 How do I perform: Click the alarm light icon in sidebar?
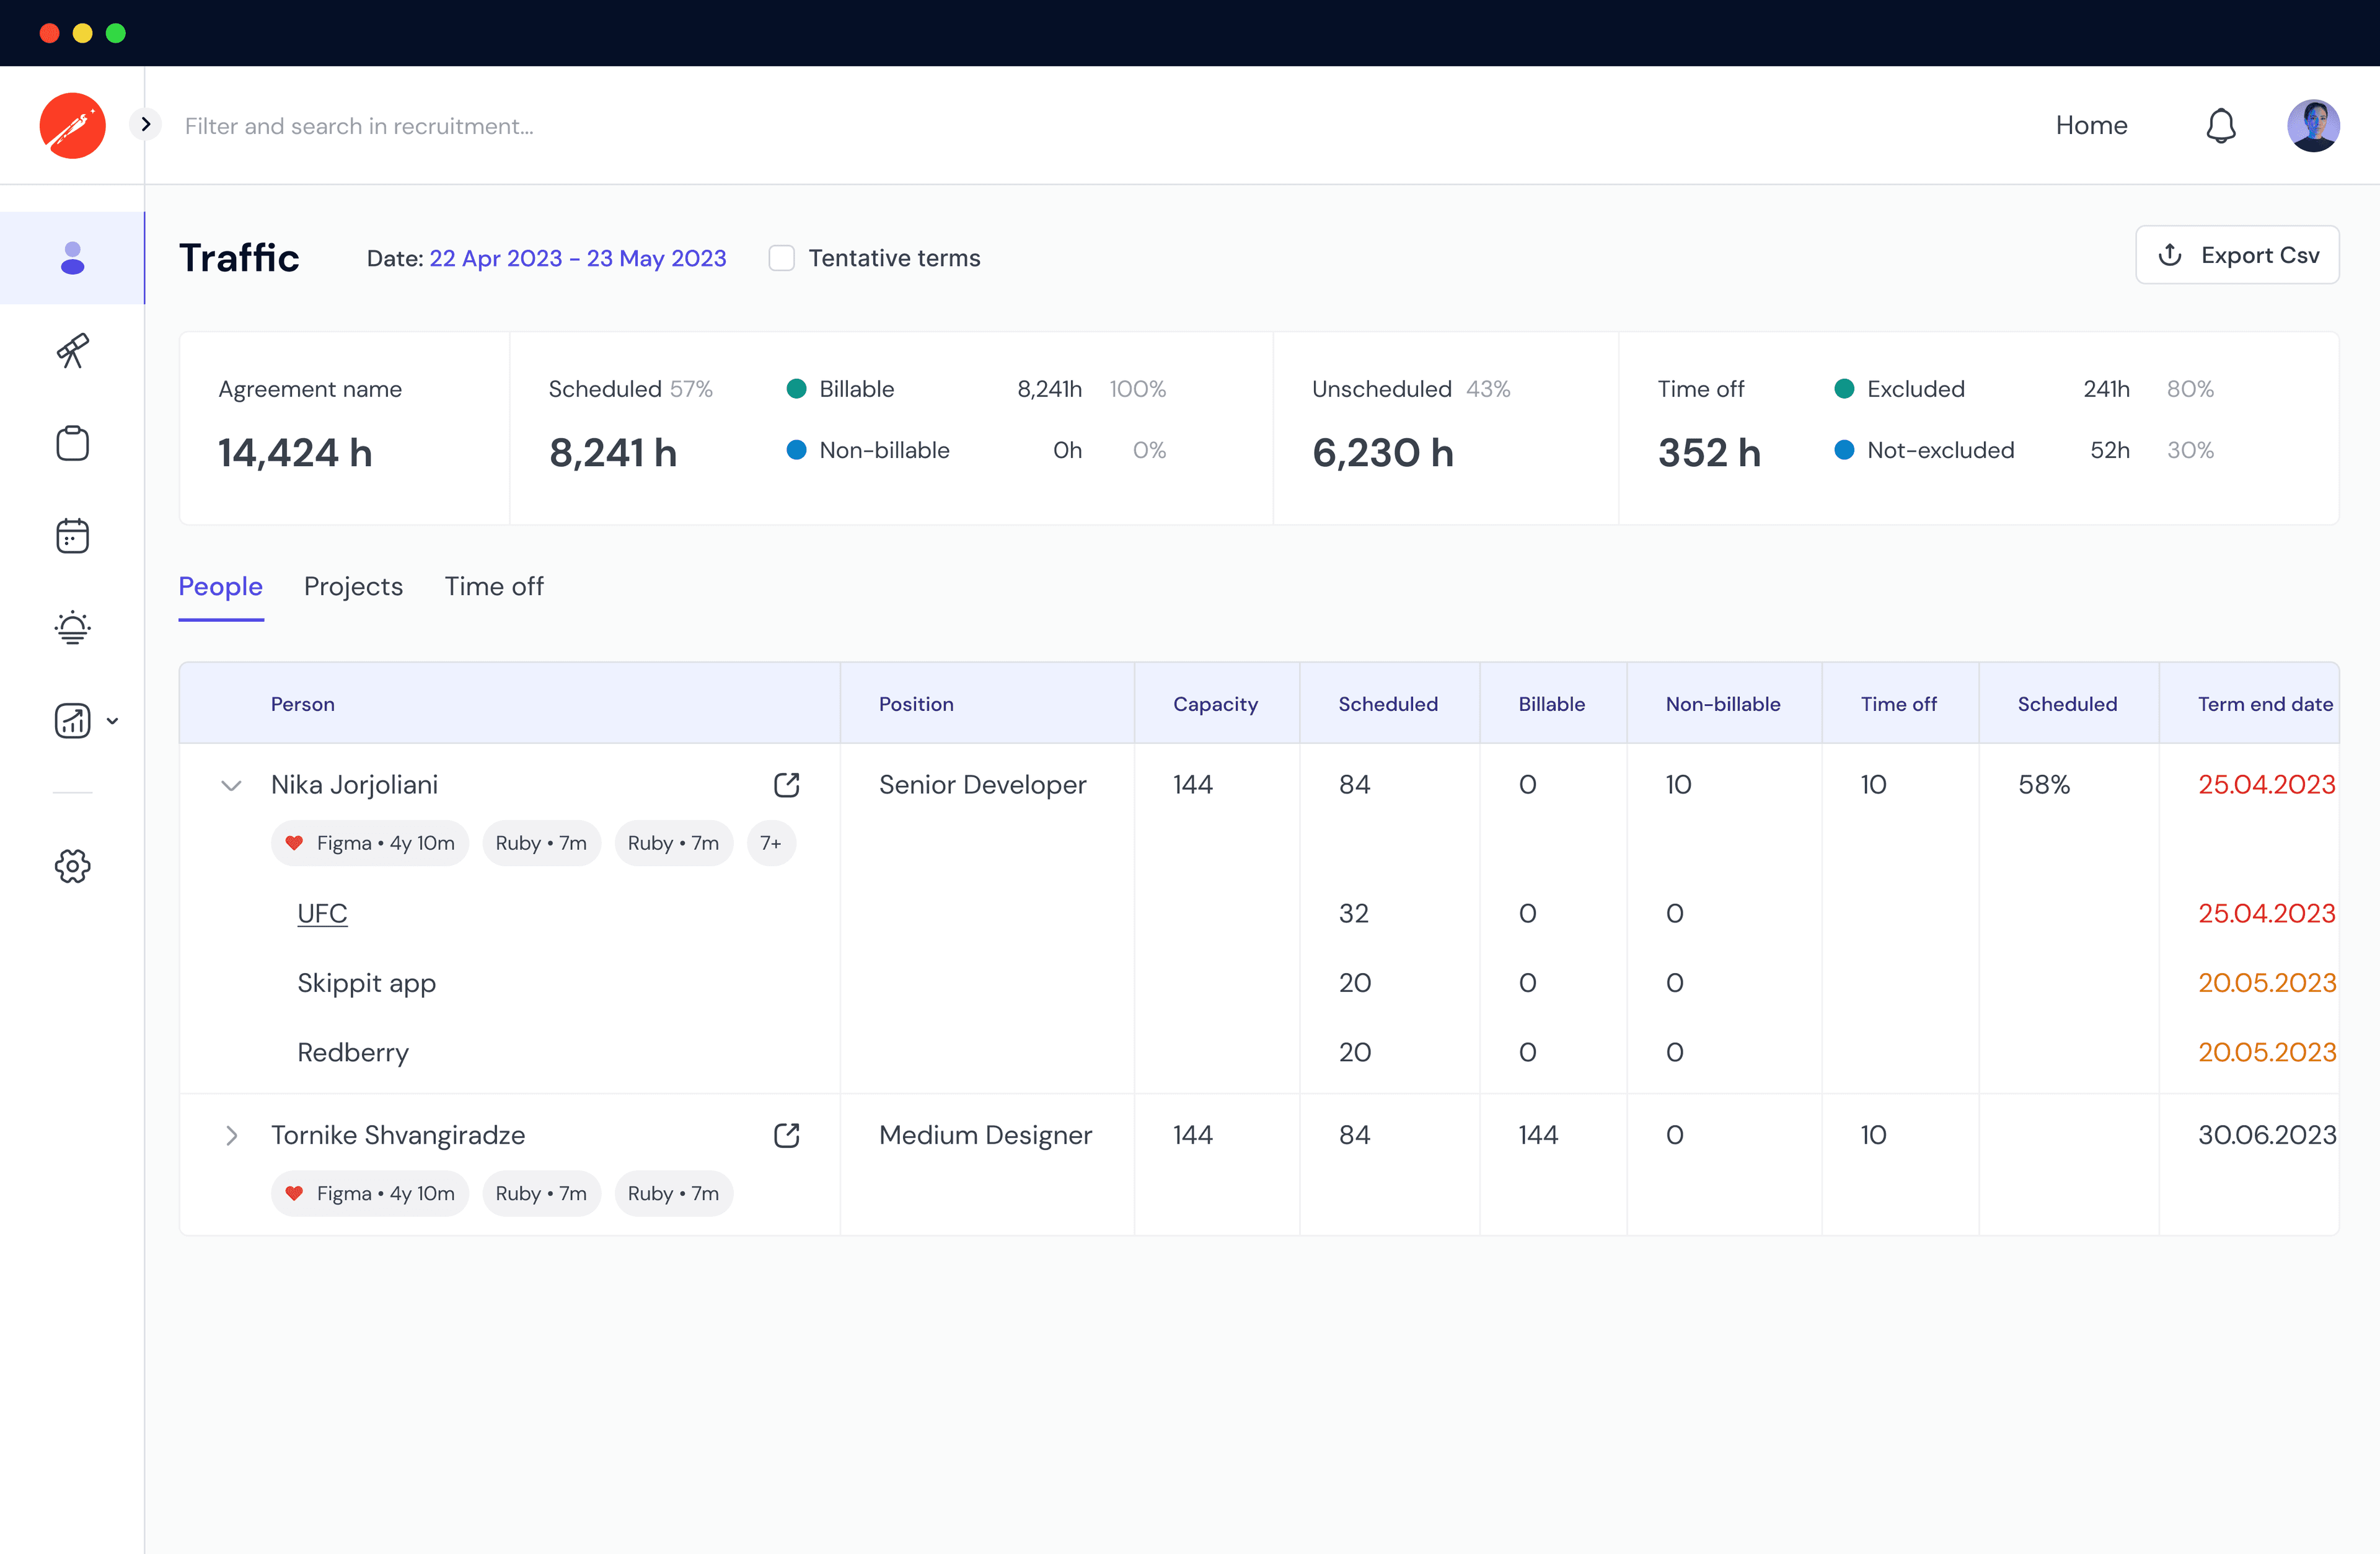coord(72,628)
